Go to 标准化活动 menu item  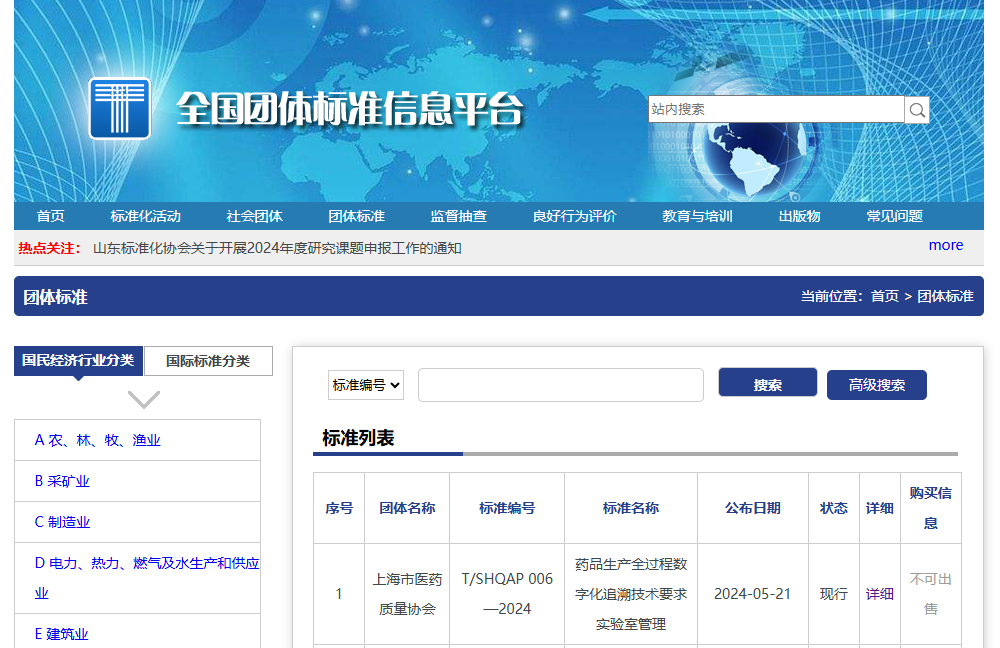tap(146, 216)
